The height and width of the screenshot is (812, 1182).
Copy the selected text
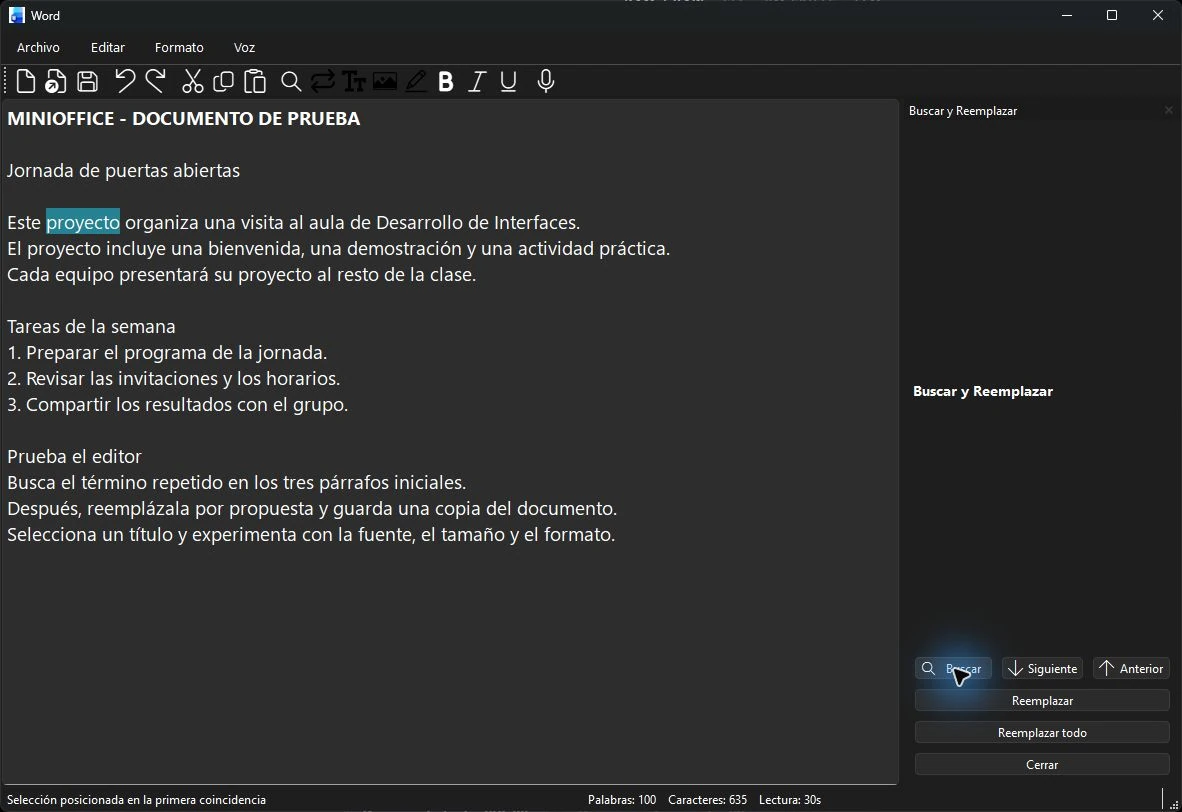(223, 81)
